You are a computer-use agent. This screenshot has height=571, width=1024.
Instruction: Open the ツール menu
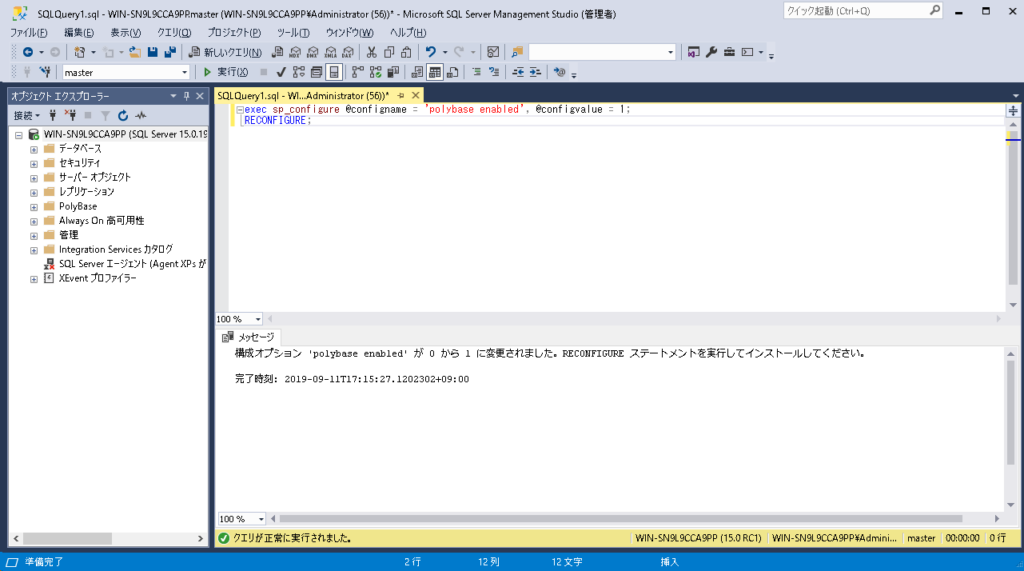(292, 32)
